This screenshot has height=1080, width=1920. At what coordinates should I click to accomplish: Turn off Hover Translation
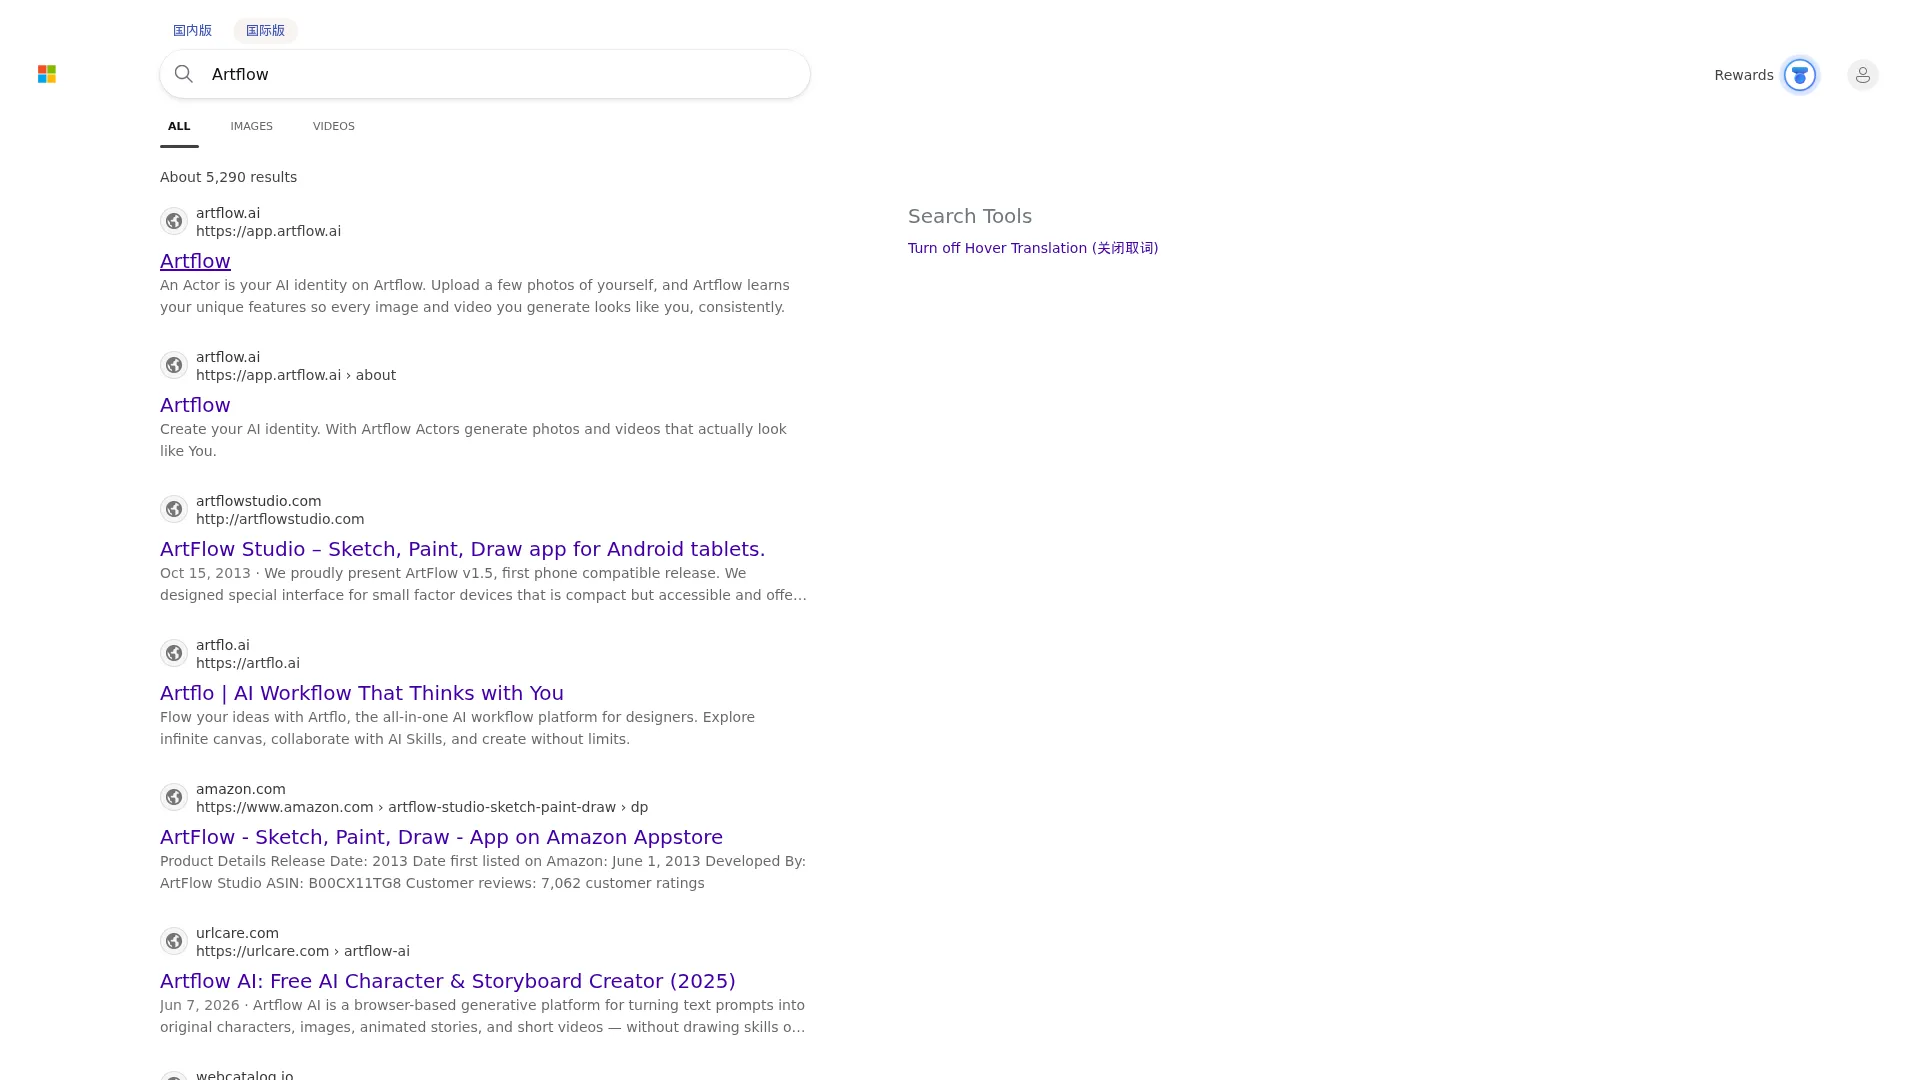1033,248
